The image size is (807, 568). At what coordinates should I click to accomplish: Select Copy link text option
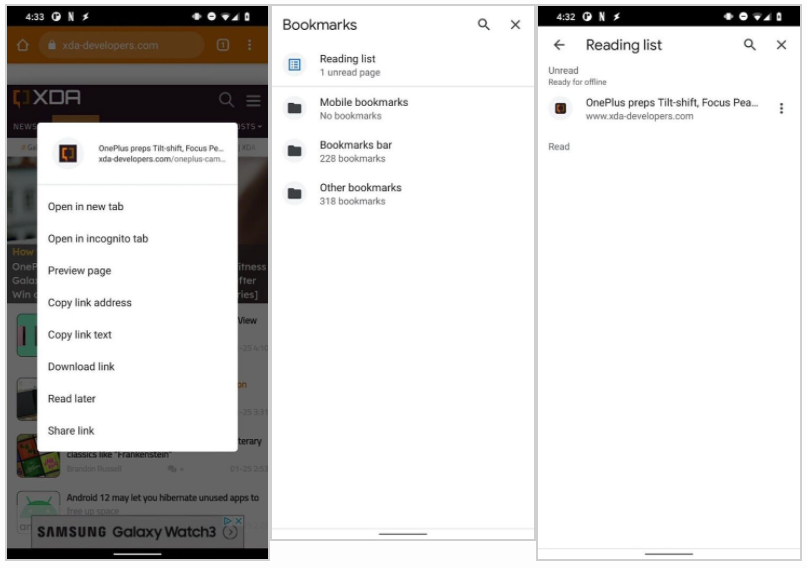137,334
